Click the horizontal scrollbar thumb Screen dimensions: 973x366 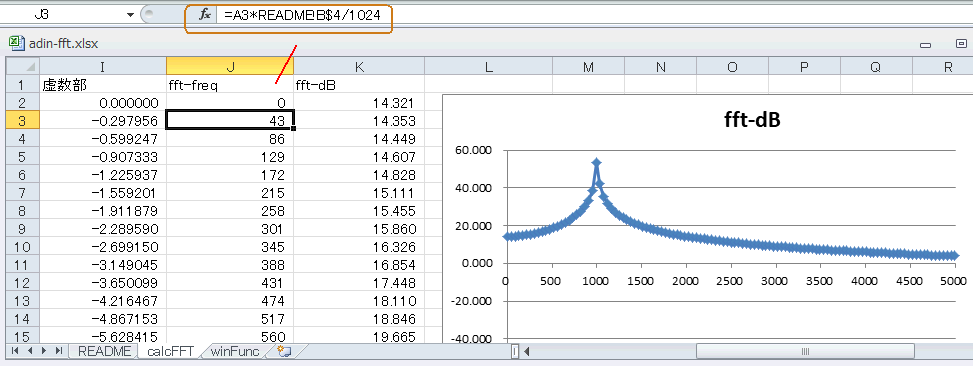[x=805, y=352]
